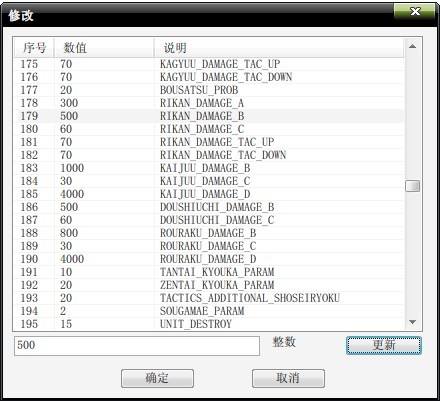Cancel using the 取消 button
Viewport: 440px width, 401px height.
[288, 378]
